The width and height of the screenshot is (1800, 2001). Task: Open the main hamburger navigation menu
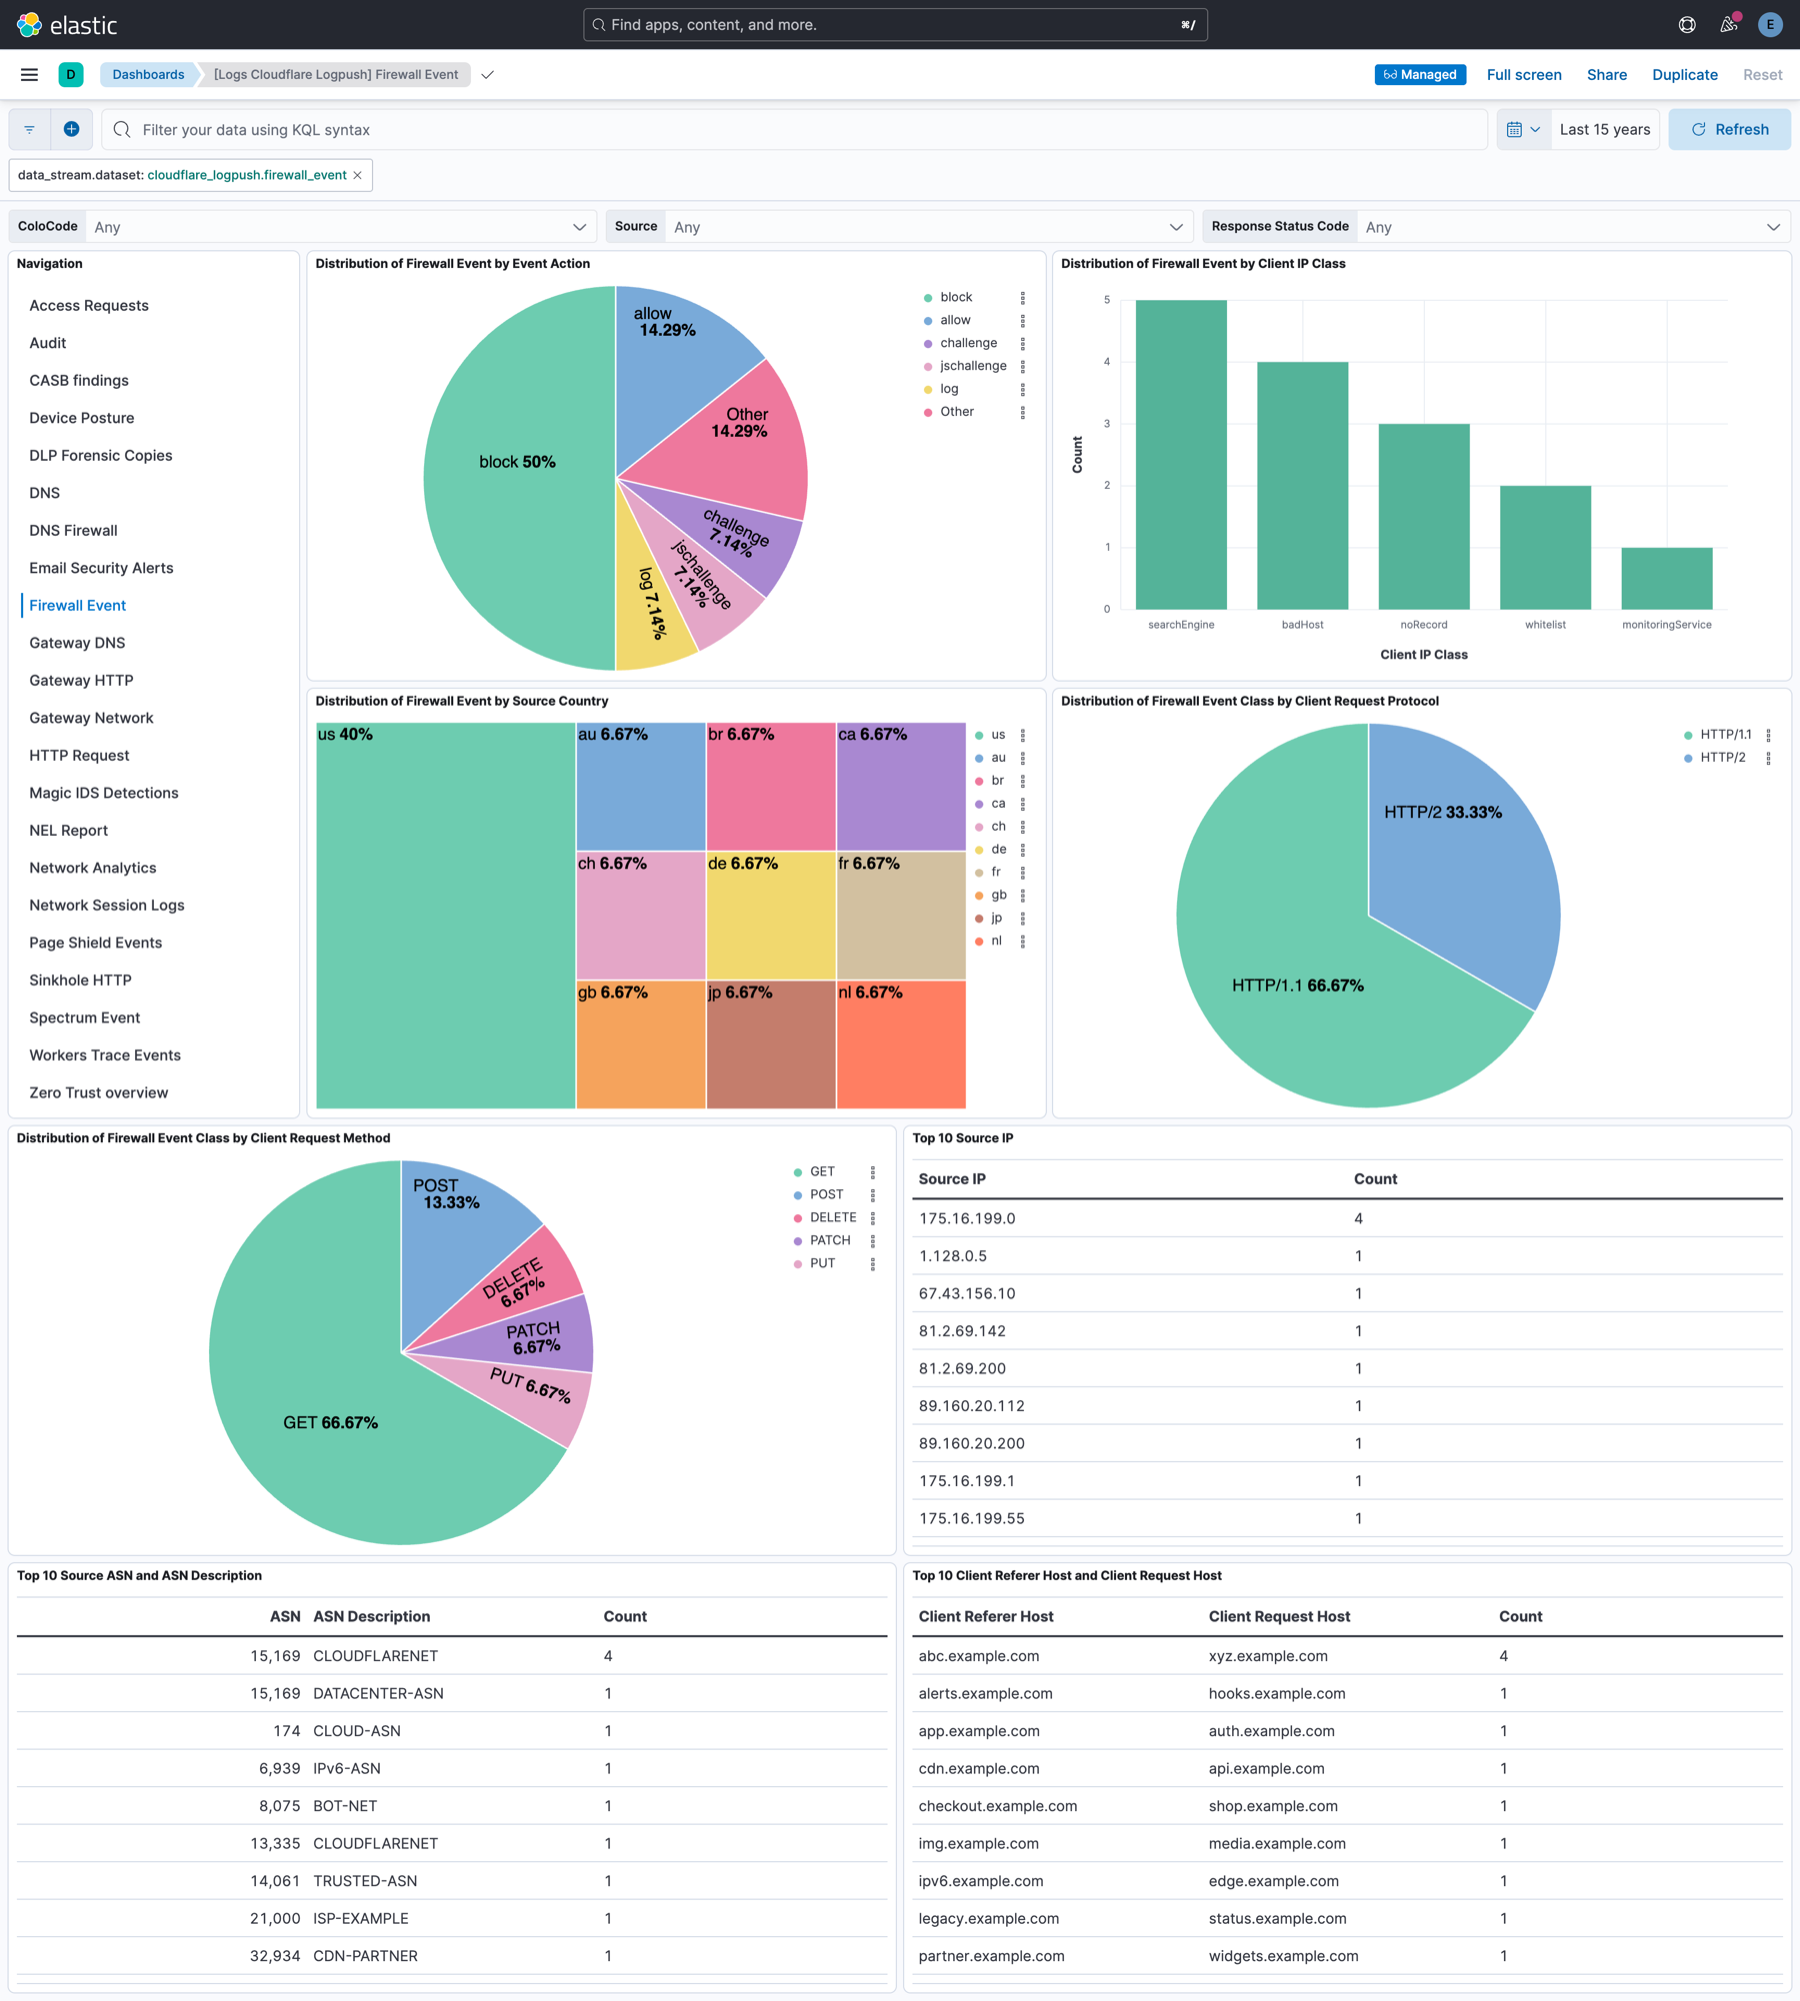[x=29, y=75]
